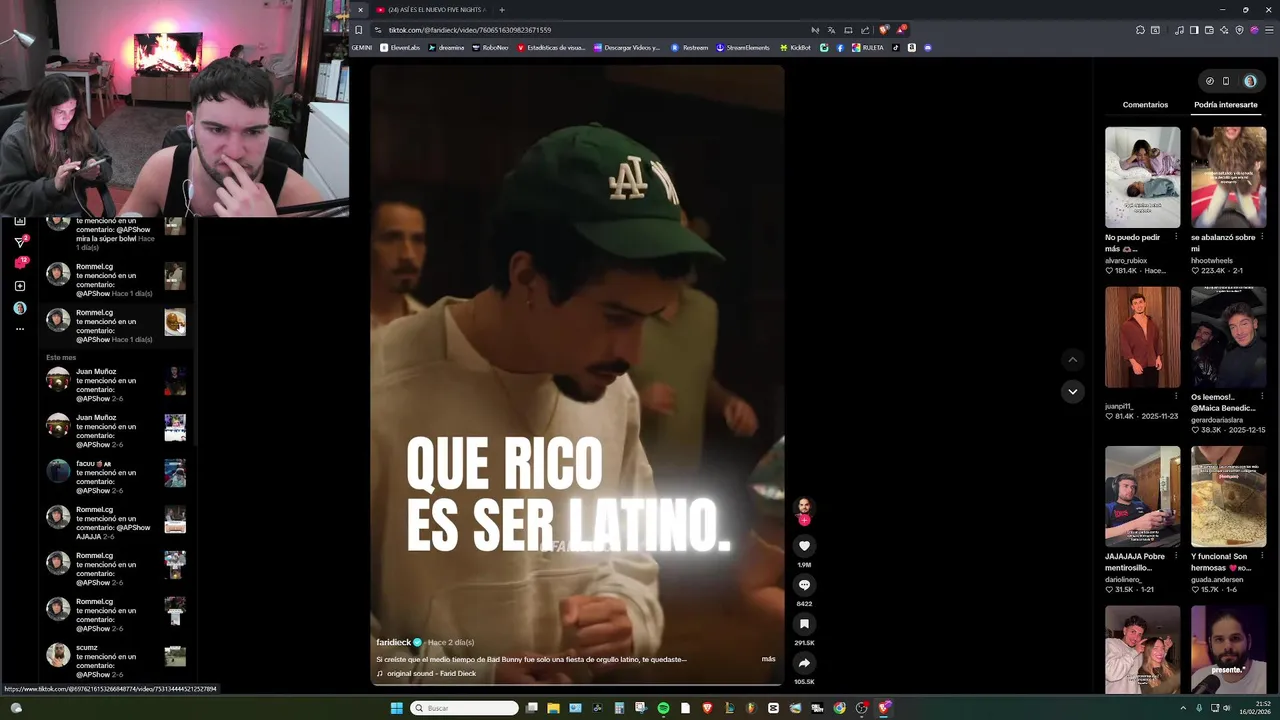Open TikTok messages paper plane icon
Image resolution: width=1280 pixels, height=720 pixels.
click(x=19, y=241)
